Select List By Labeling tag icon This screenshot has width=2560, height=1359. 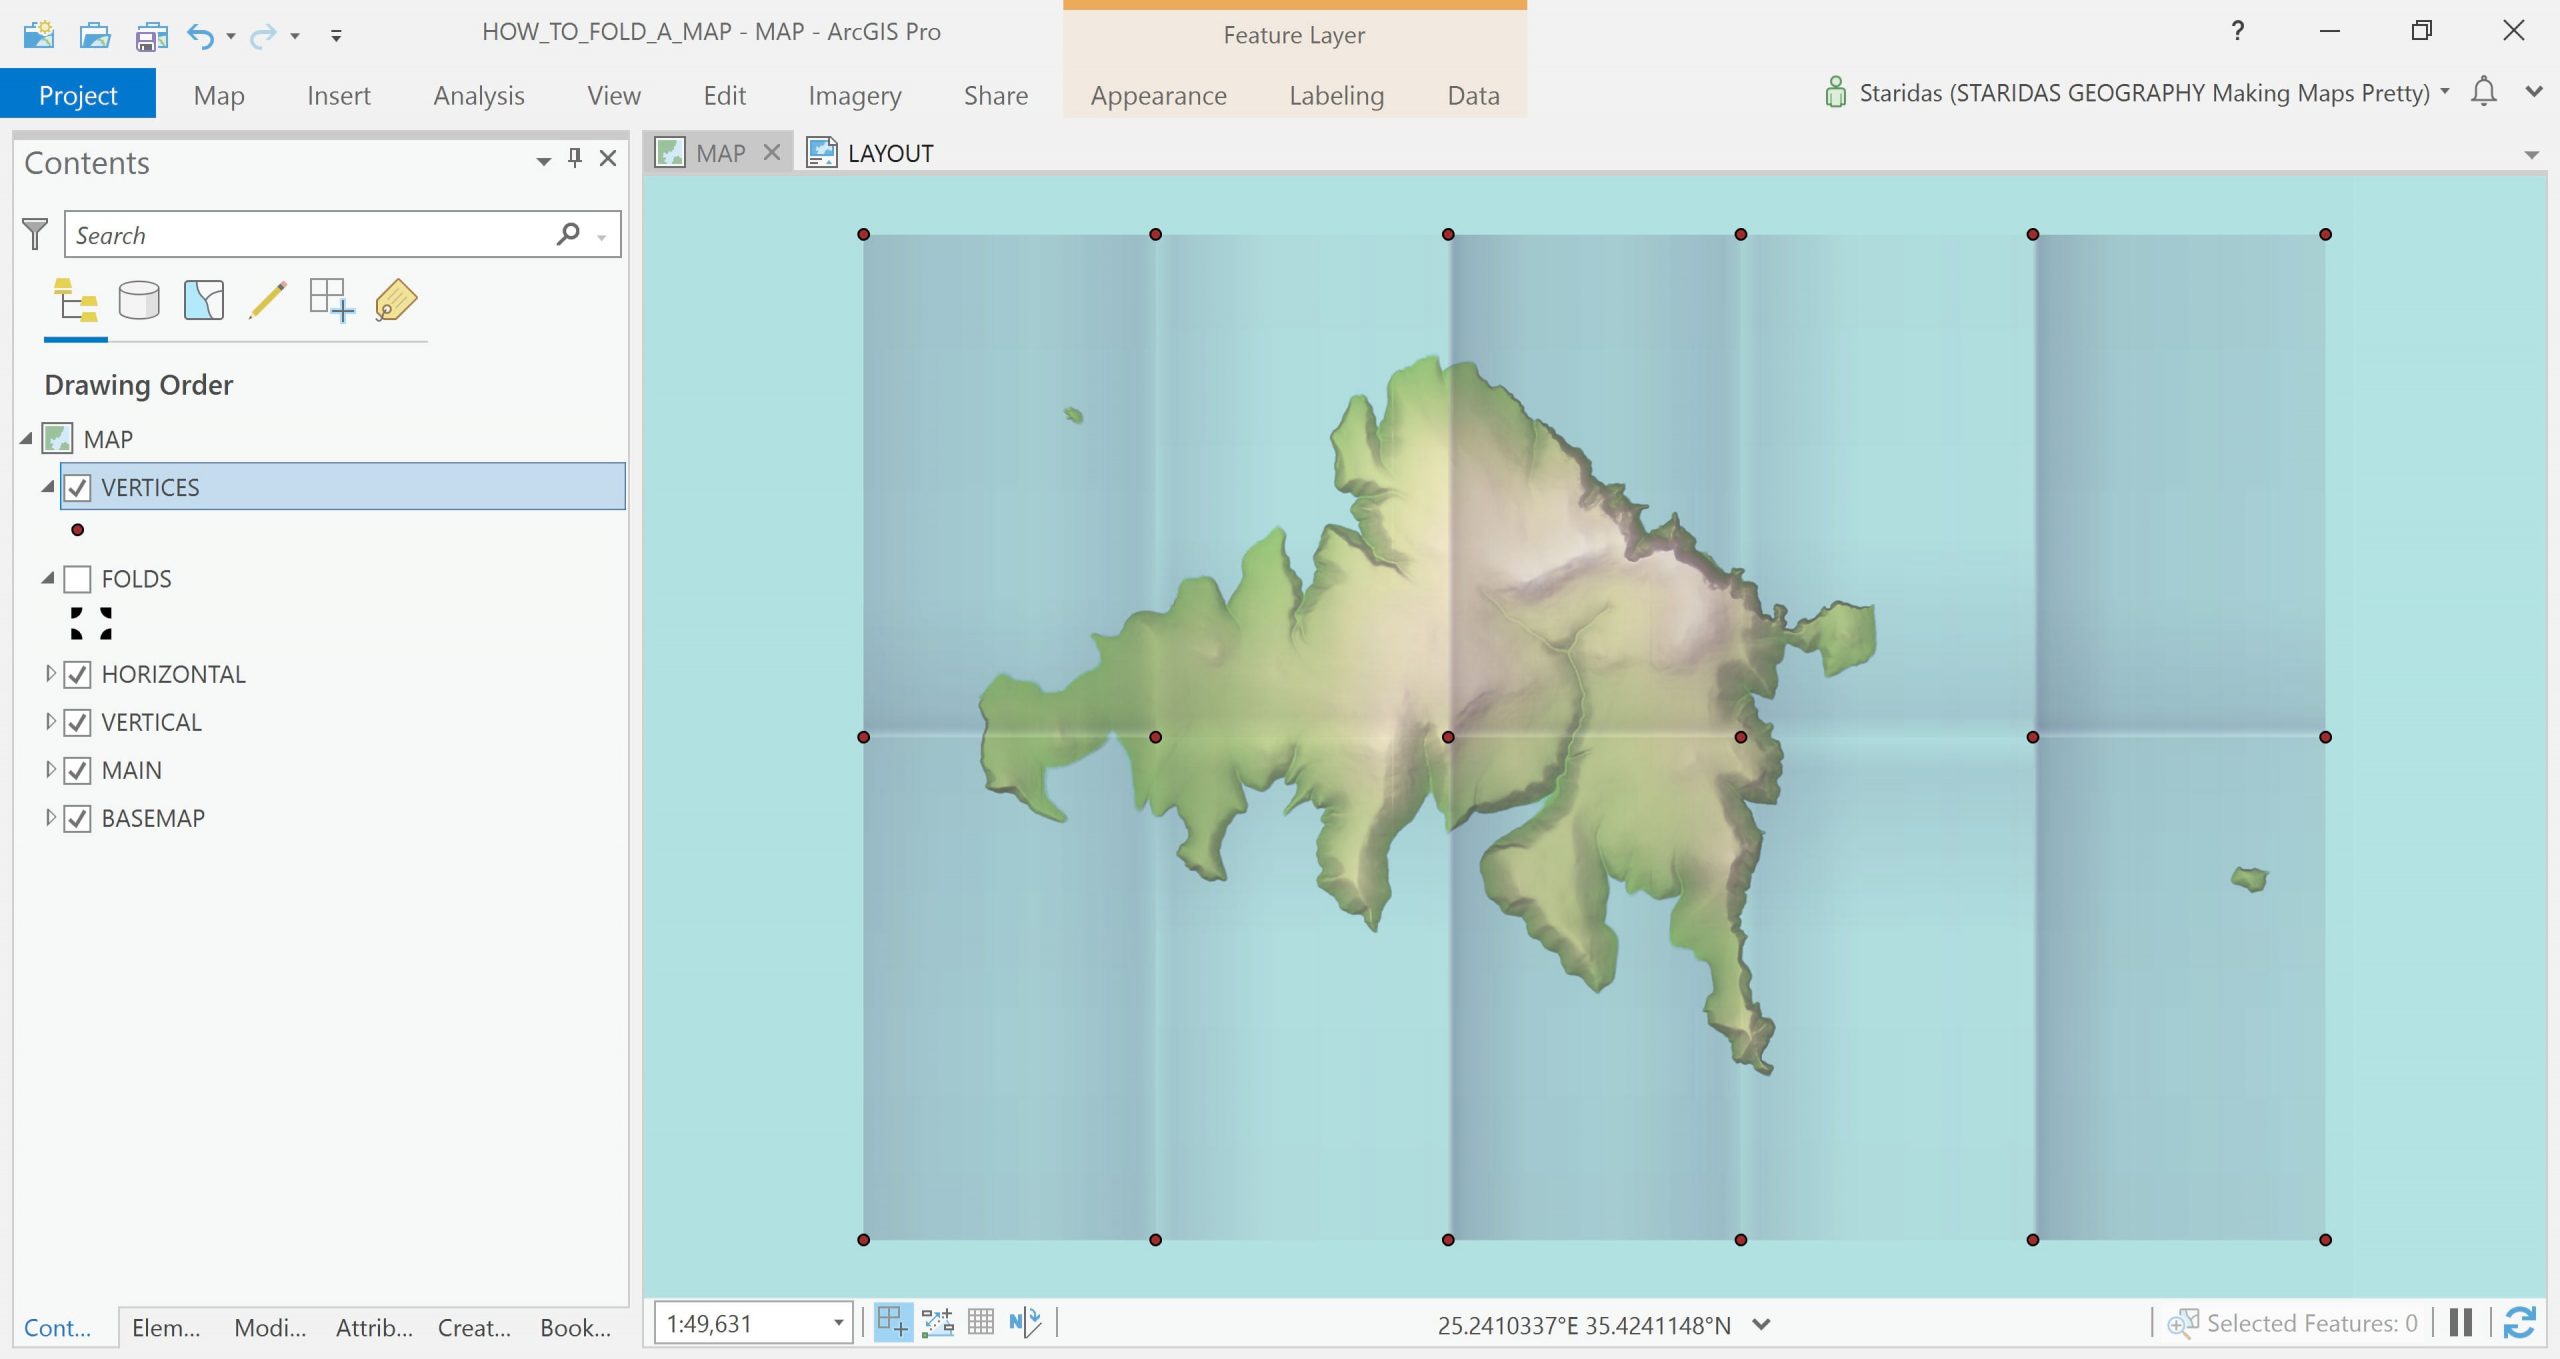tap(396, 300)
